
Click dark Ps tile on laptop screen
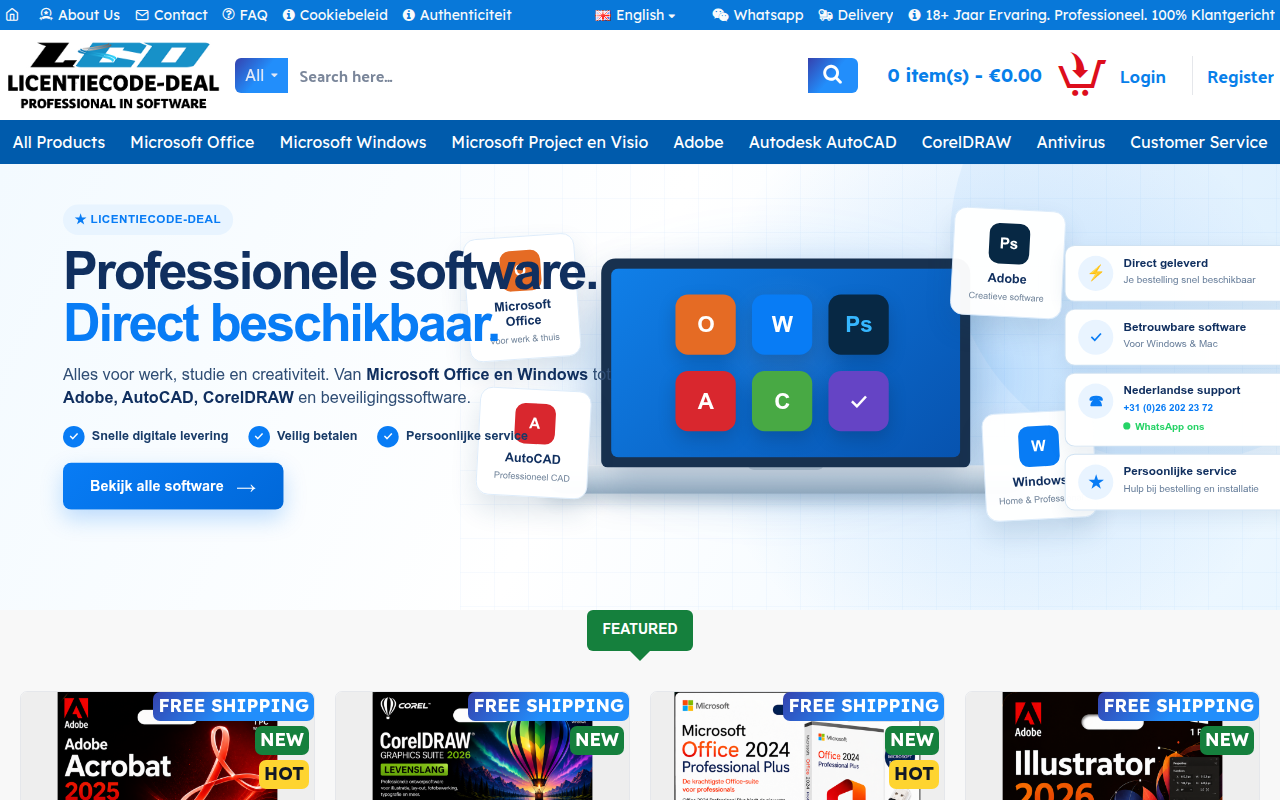click(858, 324)
